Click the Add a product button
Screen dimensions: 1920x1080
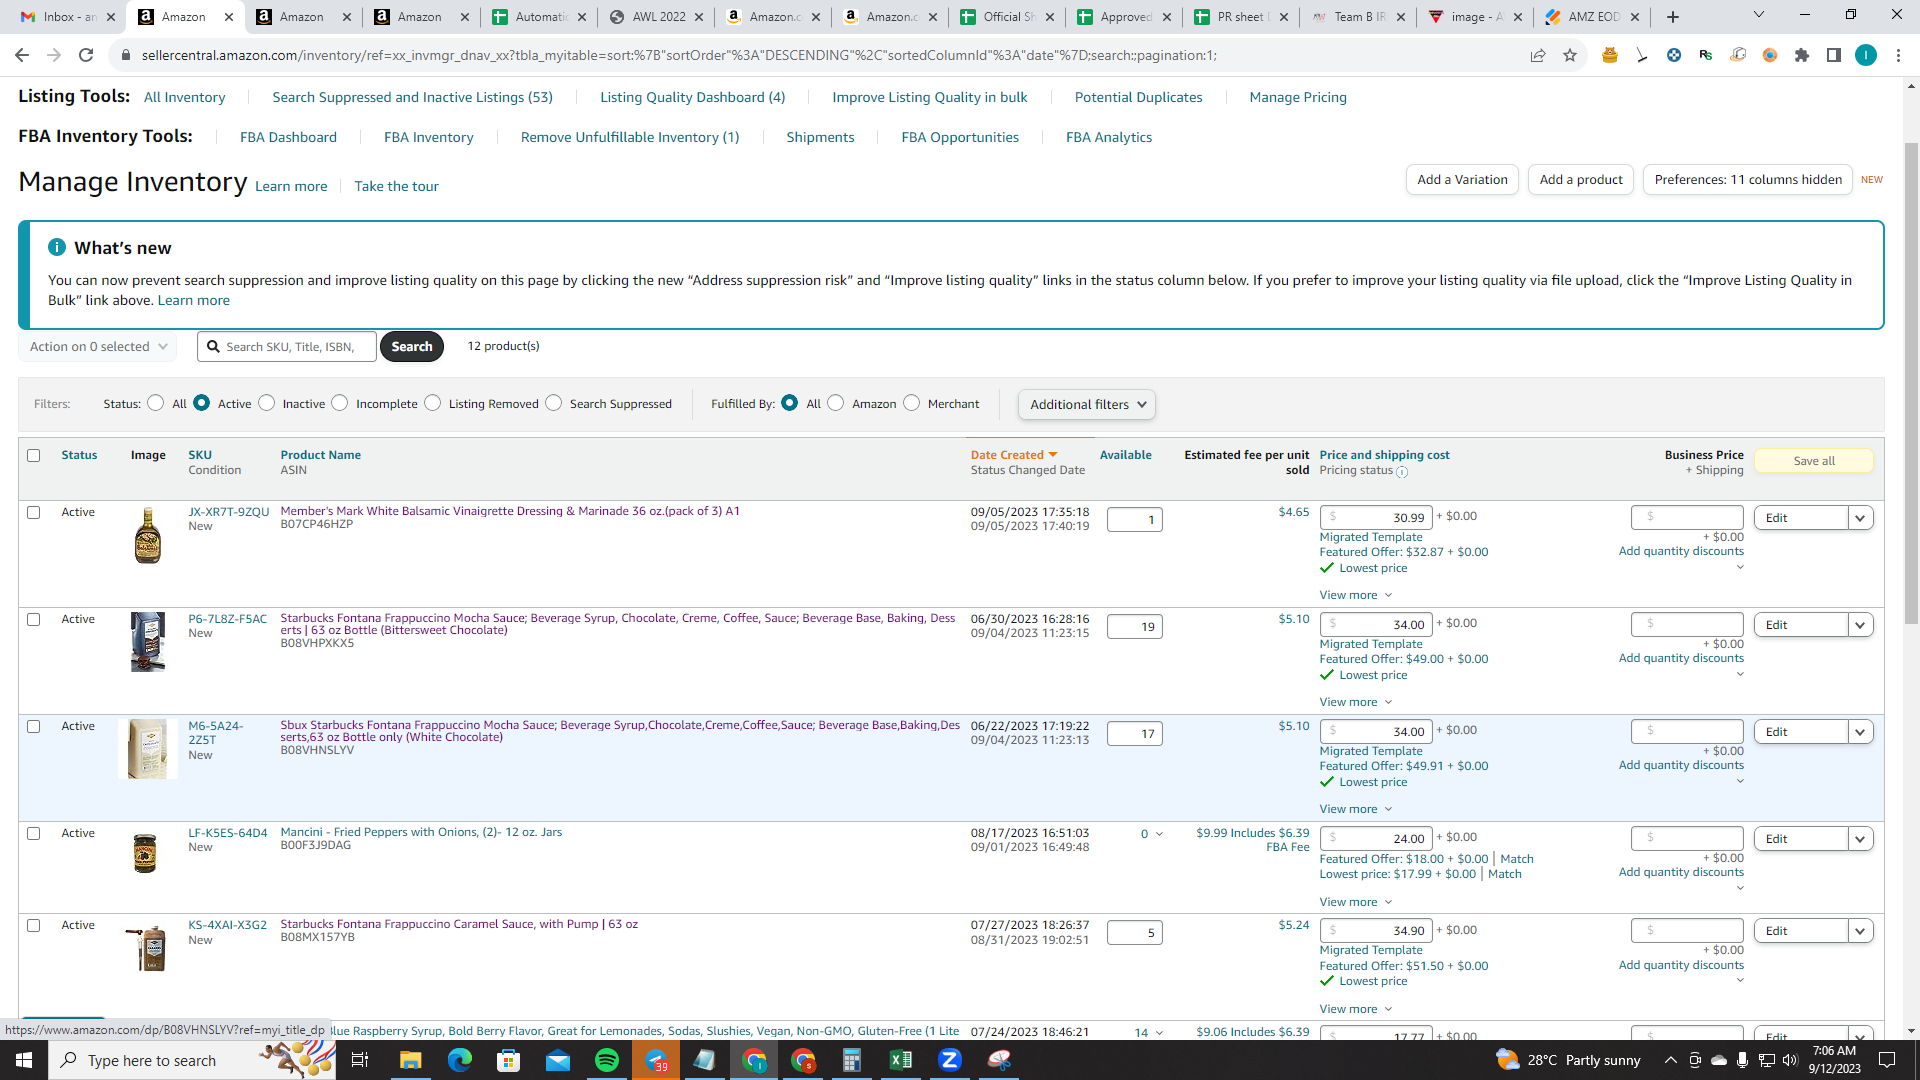point(1581,180)
